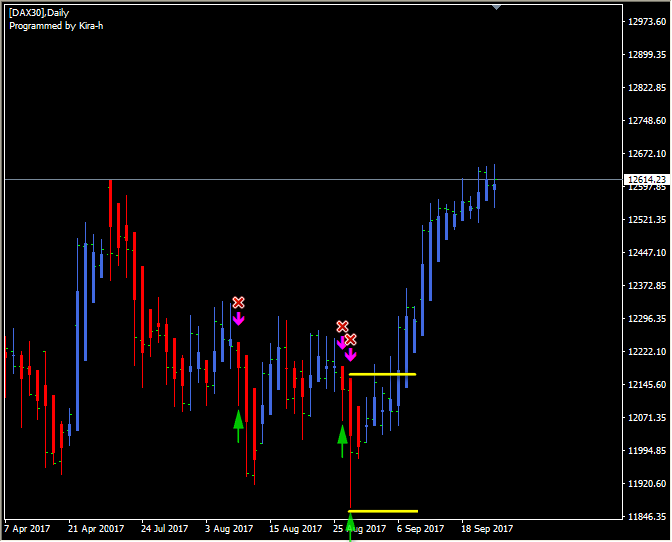
Task: Click the price axis value 11920.60
Action: tap(647, 484)
